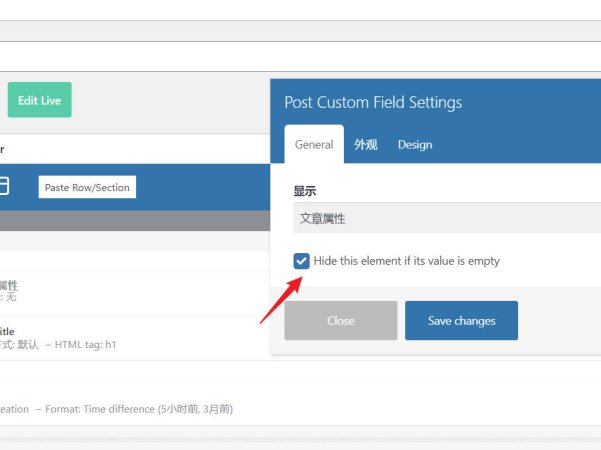601x450 pixels.
Task: Open the 外观 tab
Action: click(x=365, y=145)
